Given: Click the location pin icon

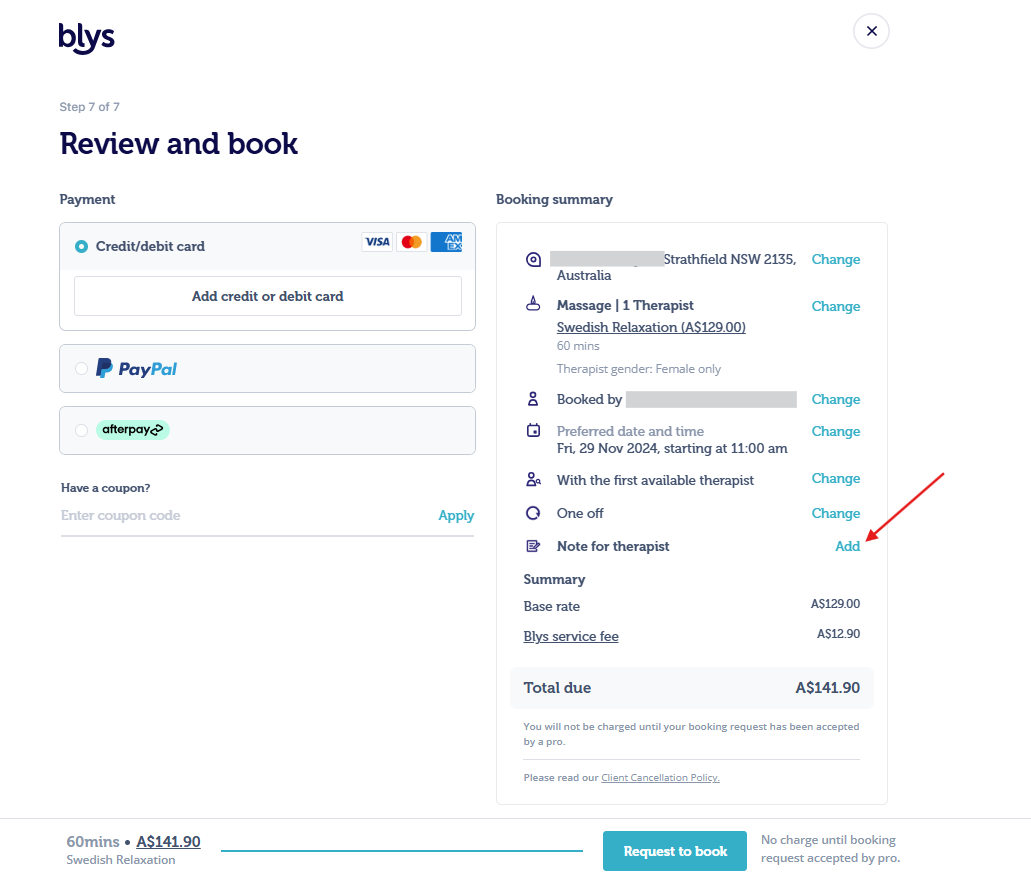Looking at the screenshot, I should [533, 260].
